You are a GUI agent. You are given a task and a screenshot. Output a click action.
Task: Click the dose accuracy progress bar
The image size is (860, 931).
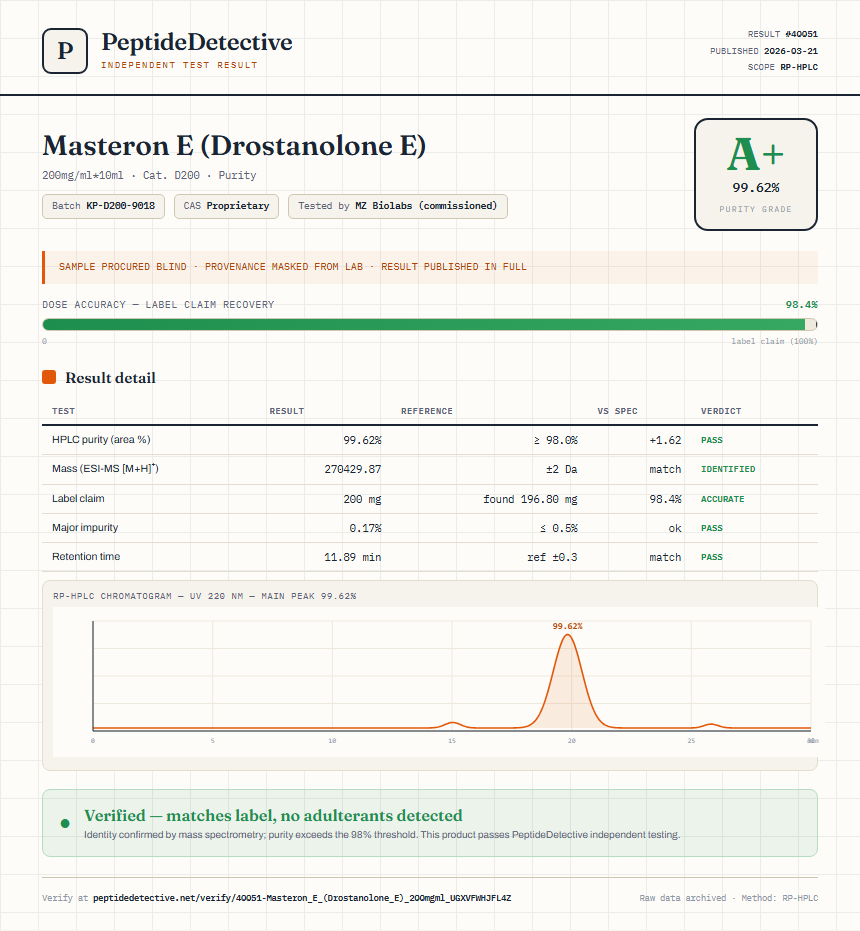(429, 324)
